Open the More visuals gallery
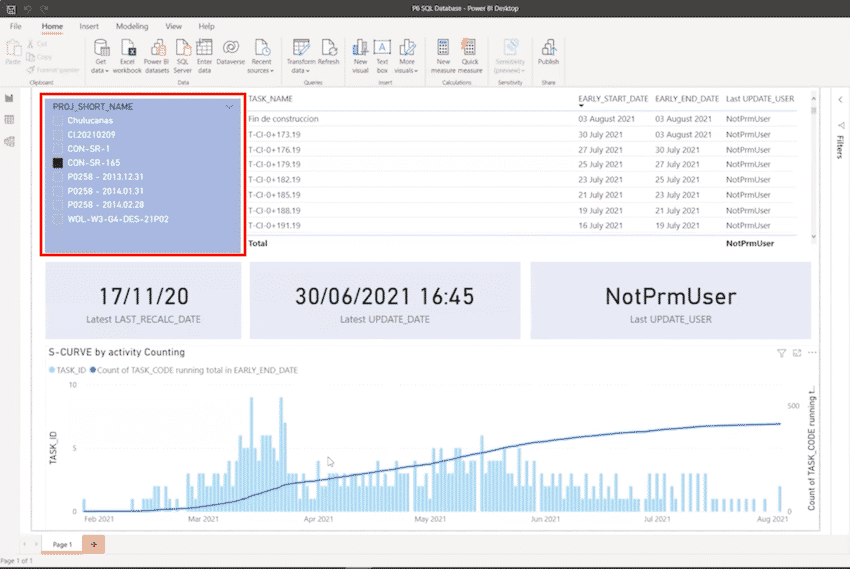 [x=407, y=56]
